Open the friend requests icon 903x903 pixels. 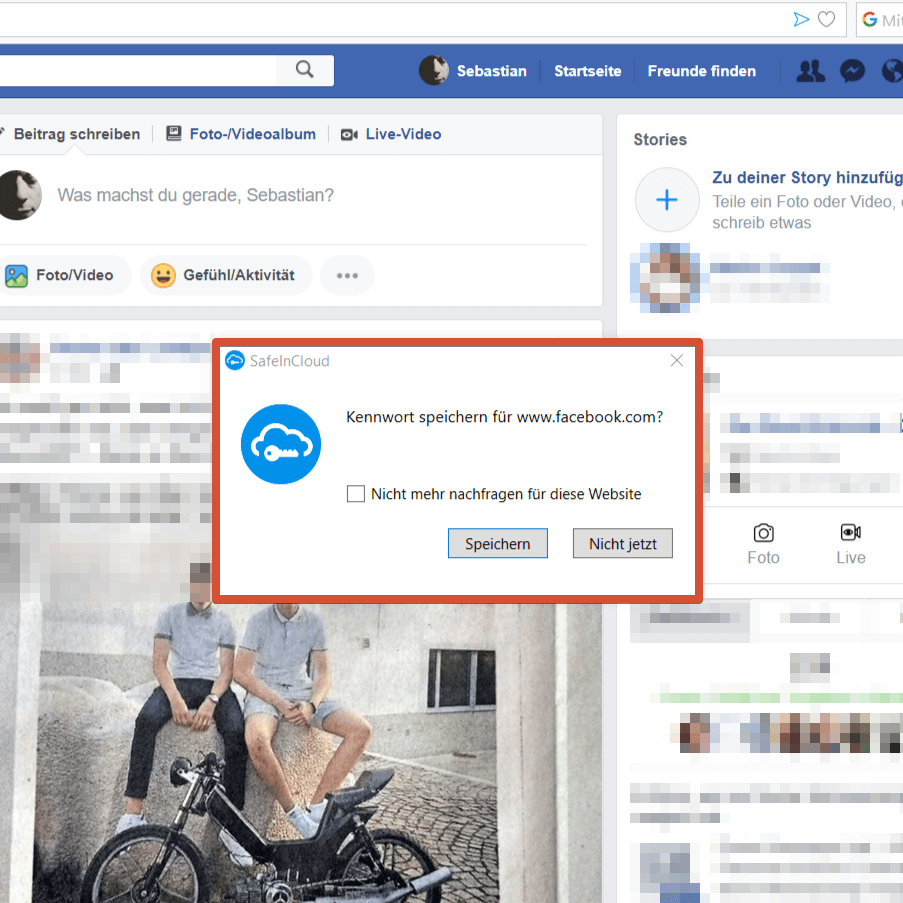pyautogui.click(x=810, y=71)
